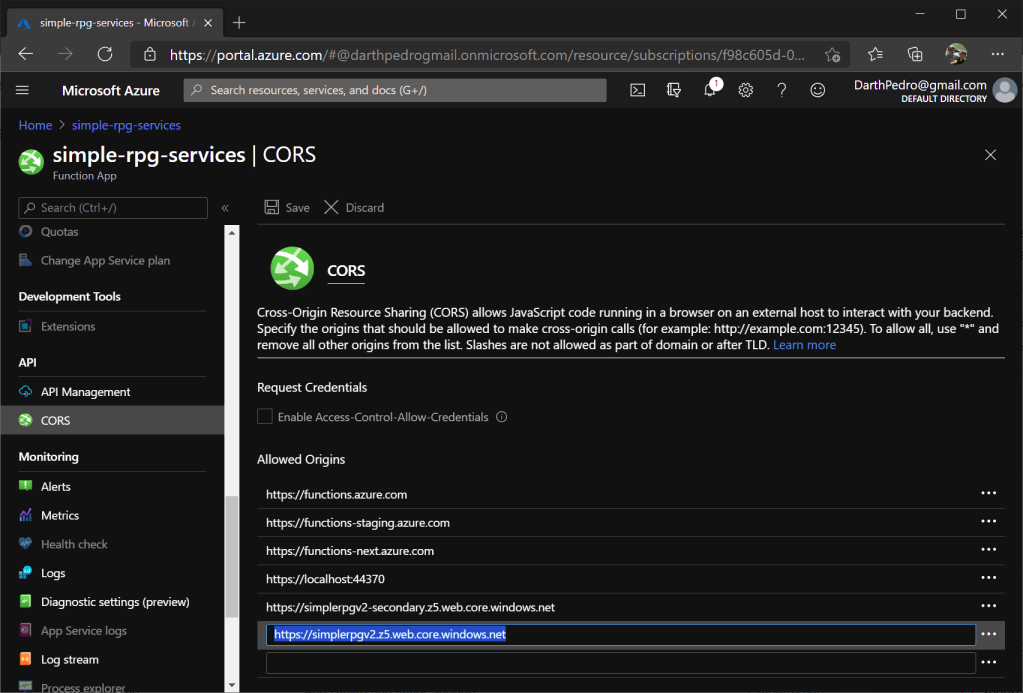The width and height of the screenshot is (1023, 693).
Task: Click the feedback smiley icon
Action: [817, 90]
